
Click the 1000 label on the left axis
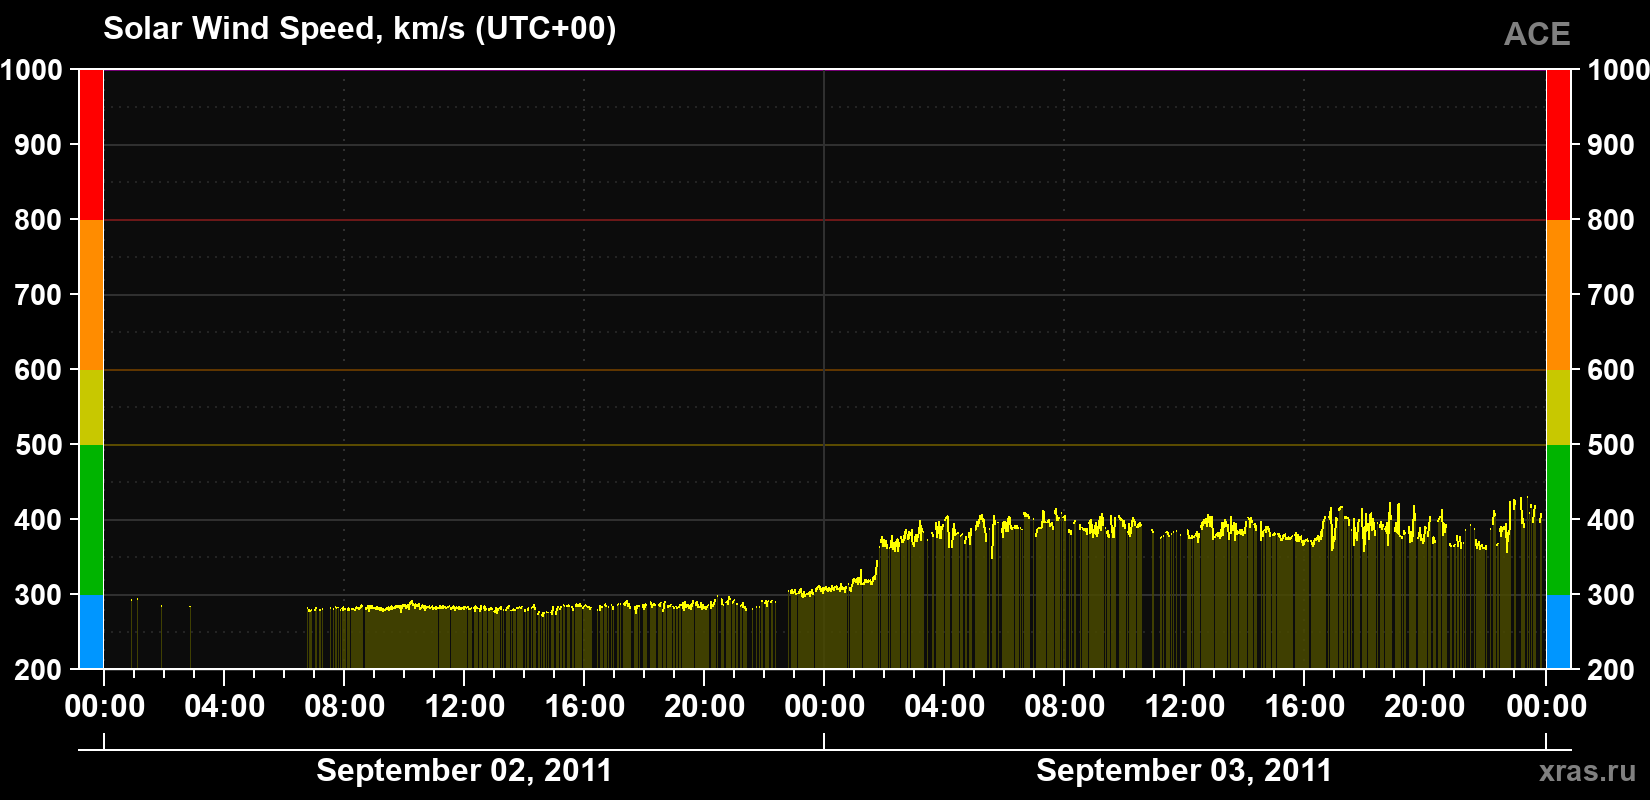click(x=31, y=70)
